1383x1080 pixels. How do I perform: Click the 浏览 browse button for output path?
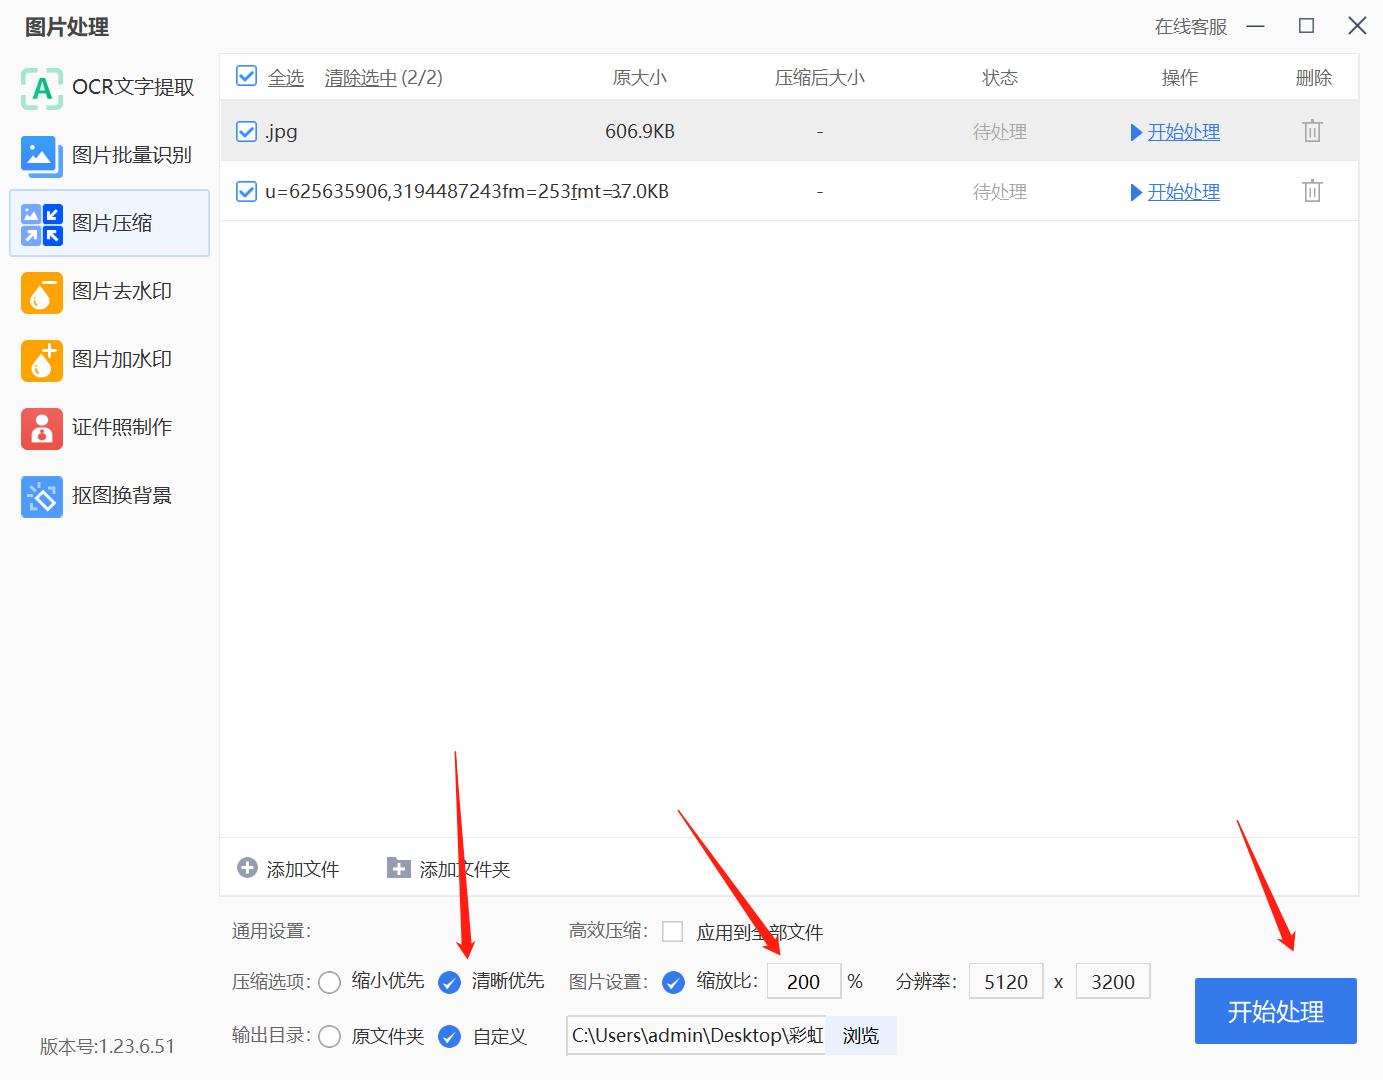click(x=860, y=1036)
